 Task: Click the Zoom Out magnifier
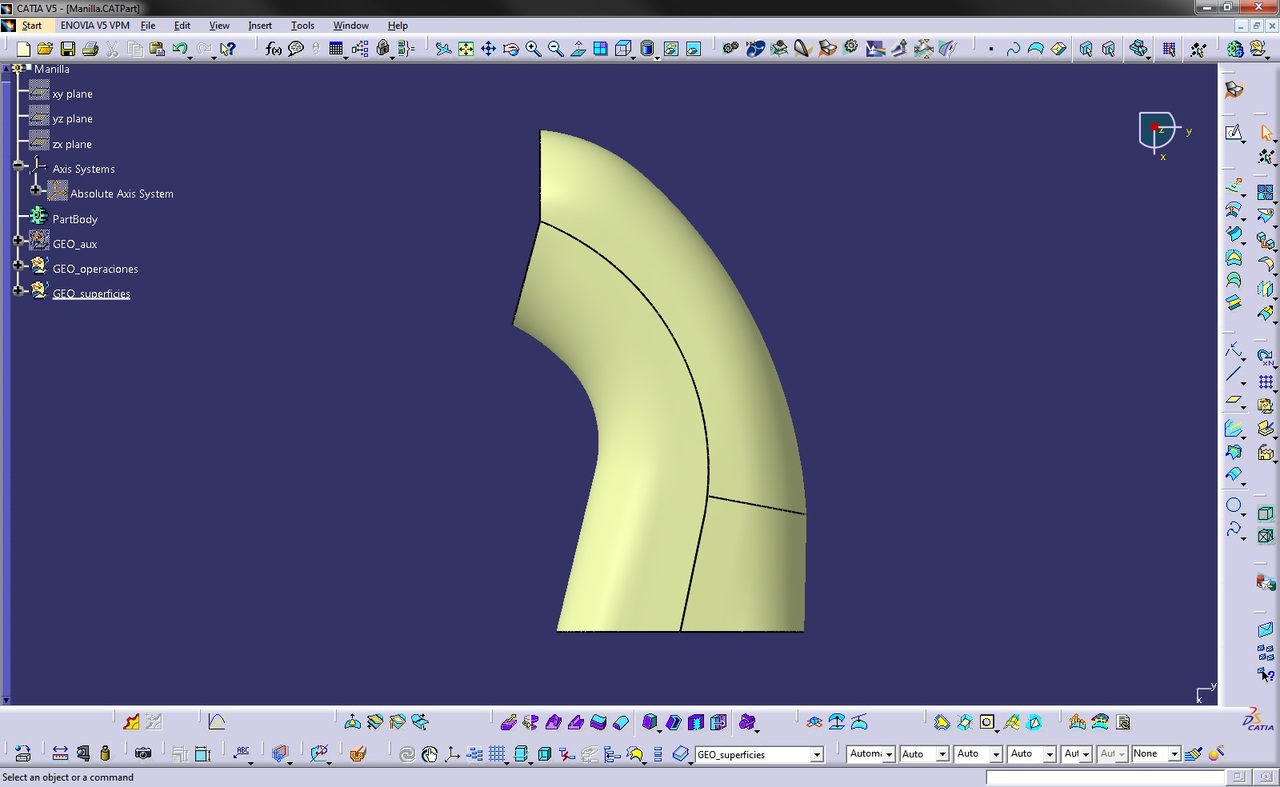point(556,48)
